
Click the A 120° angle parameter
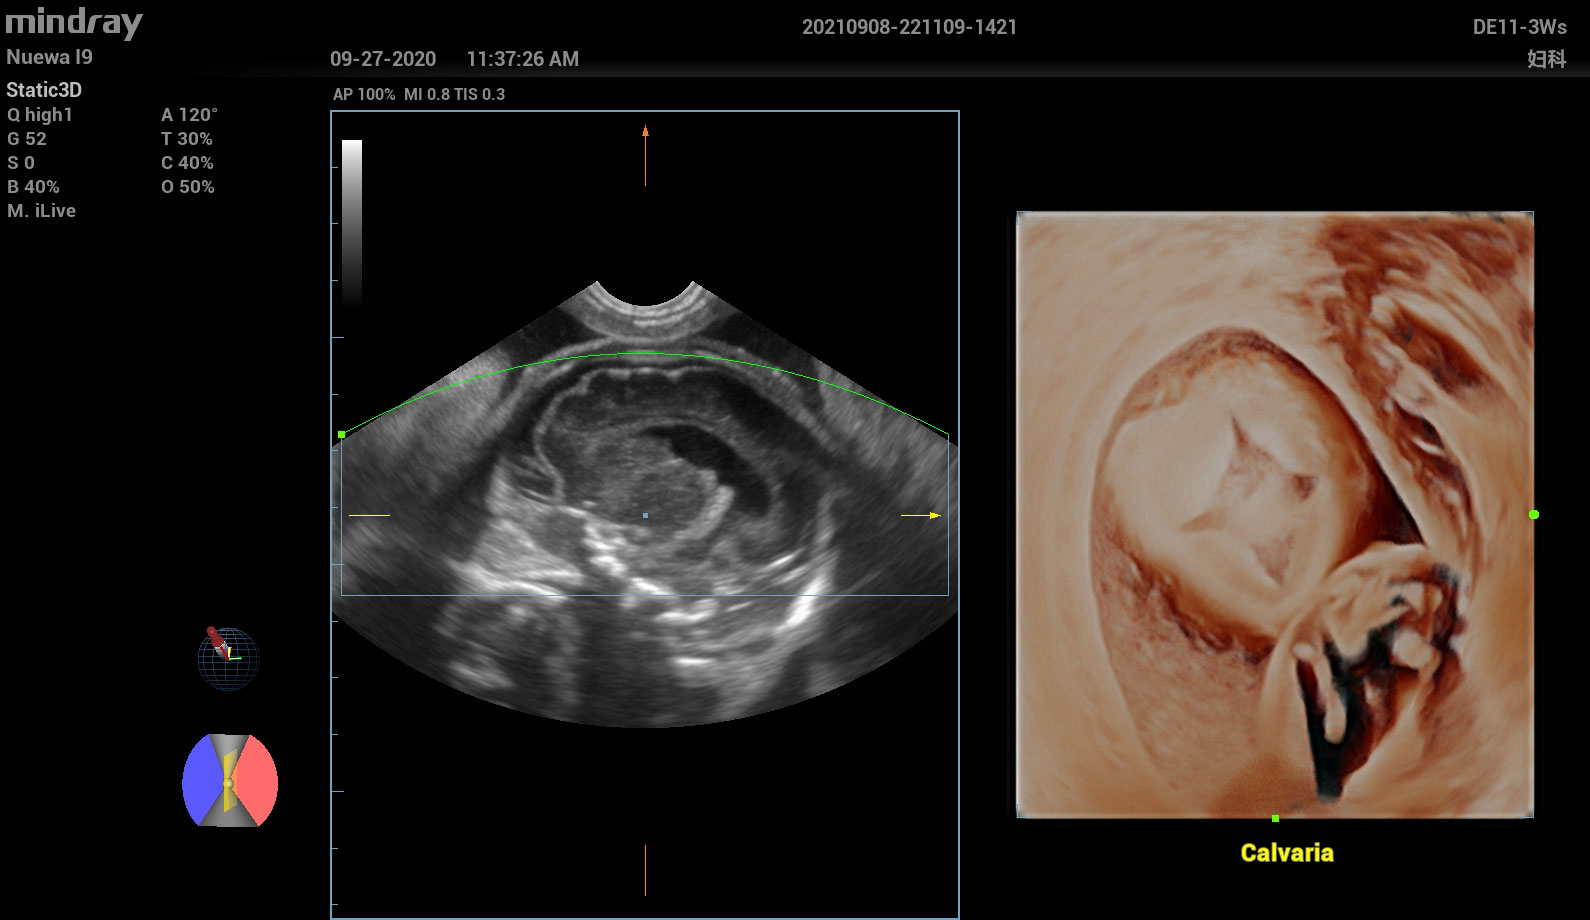189,115
